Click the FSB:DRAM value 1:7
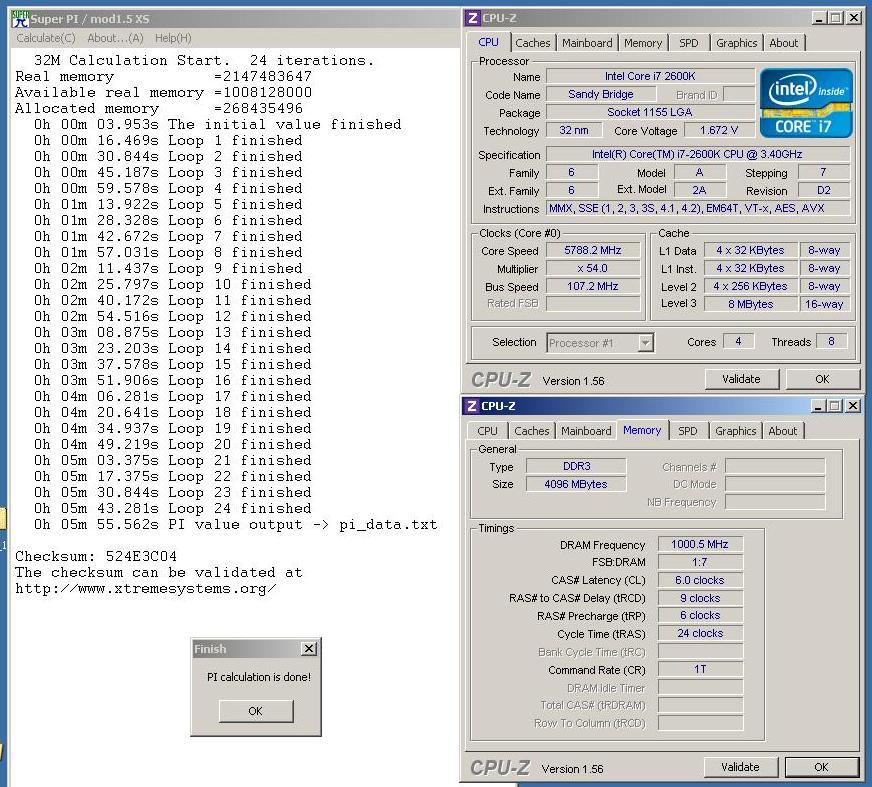872x787 pixels. tap(700, 562)
